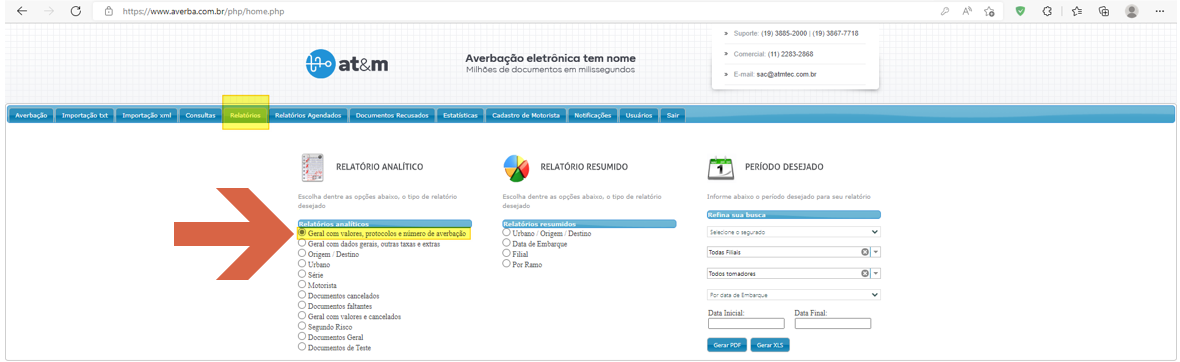
Task: Open the read aloud icon
Action: pos(967,11)
